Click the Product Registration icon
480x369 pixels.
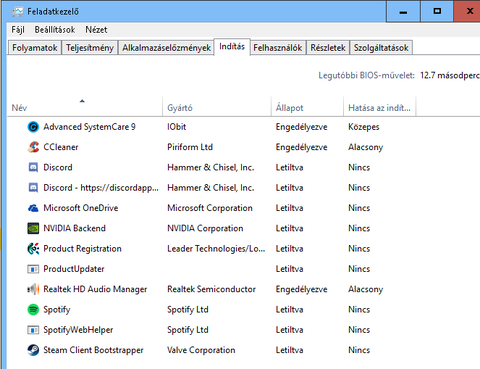[x=33, y=249]
